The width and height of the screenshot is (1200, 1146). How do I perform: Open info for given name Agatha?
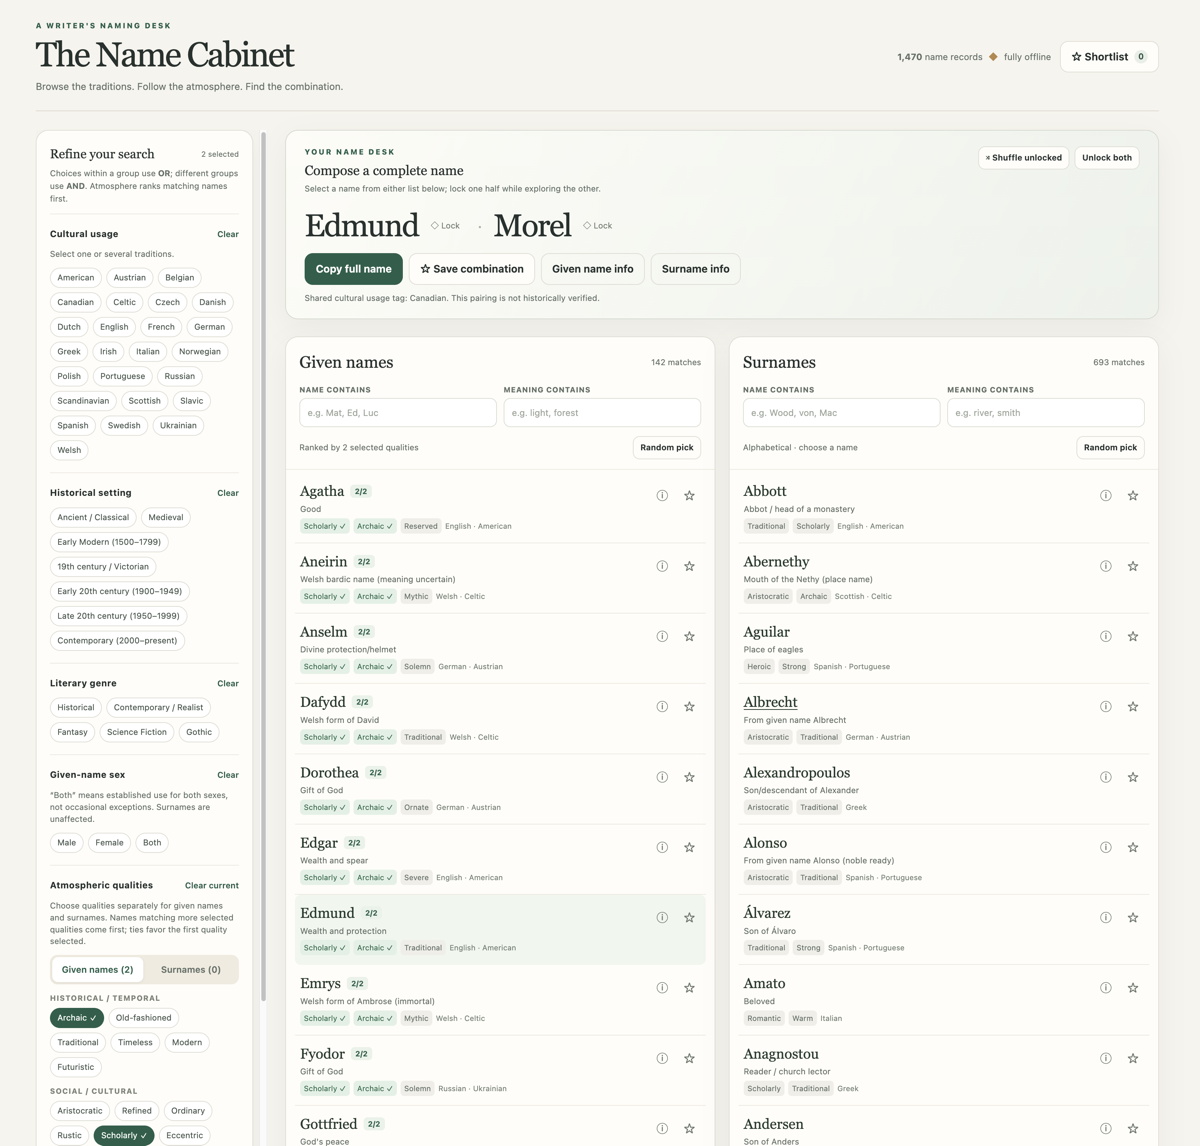[x=662, y=496]
